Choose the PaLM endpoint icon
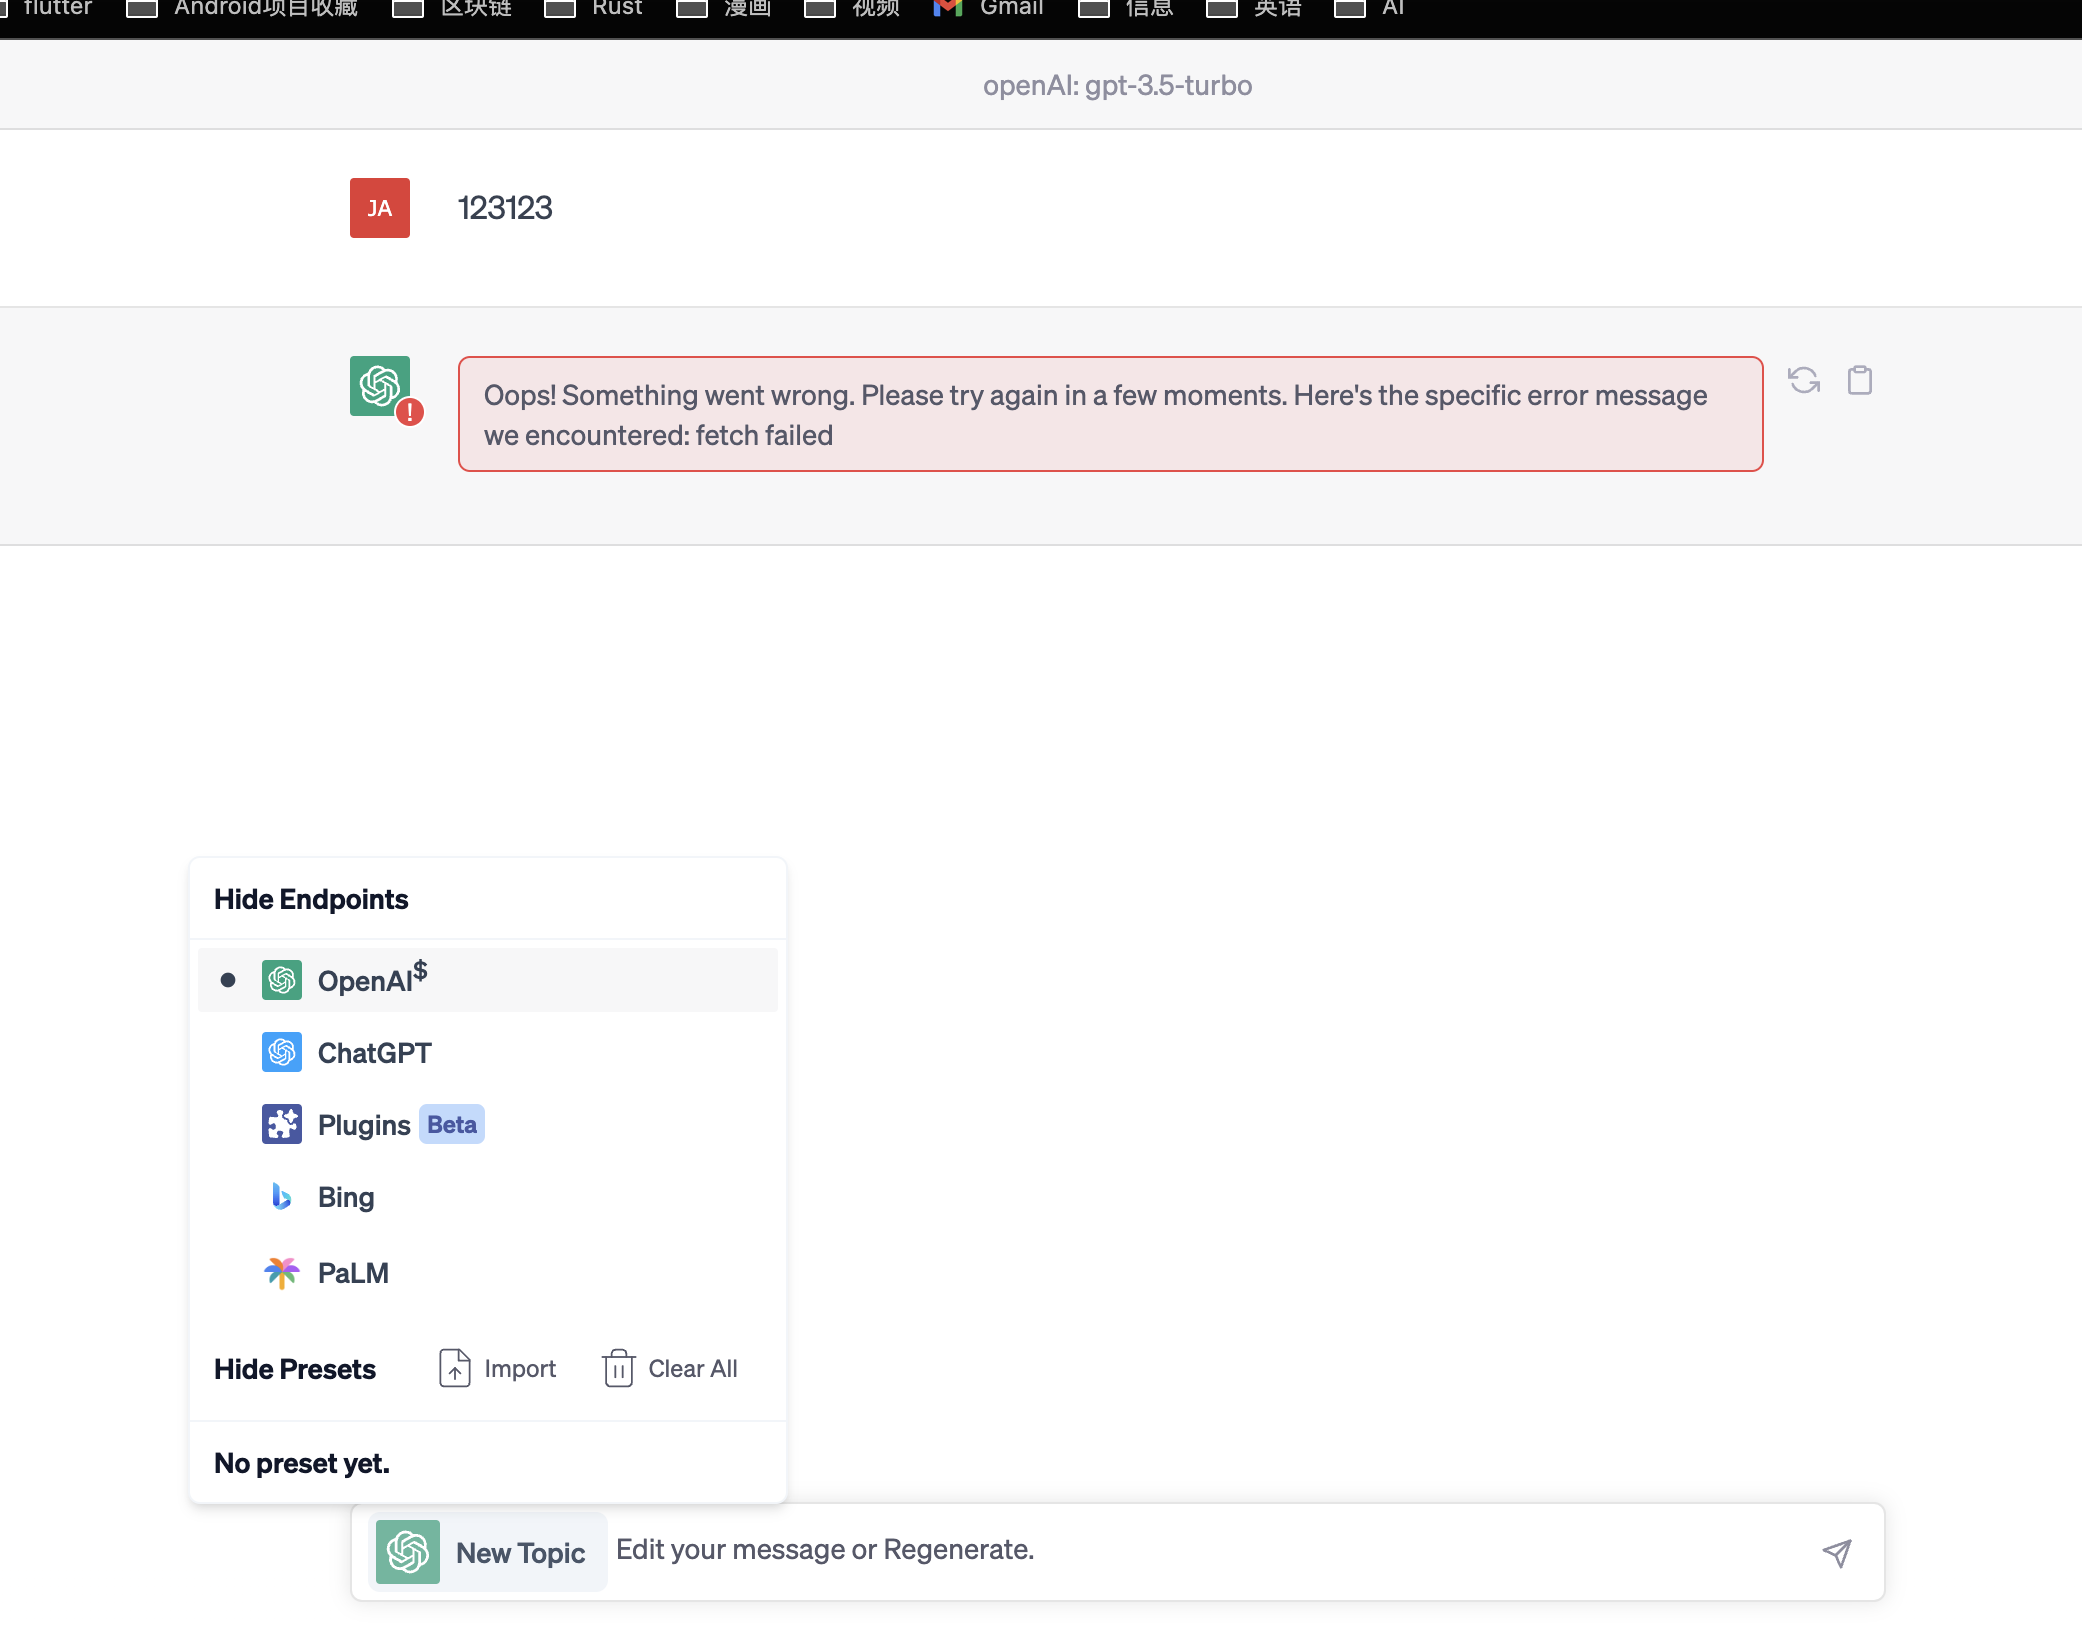The width and height of the screenshot is (2082, 1626). 281,1272
